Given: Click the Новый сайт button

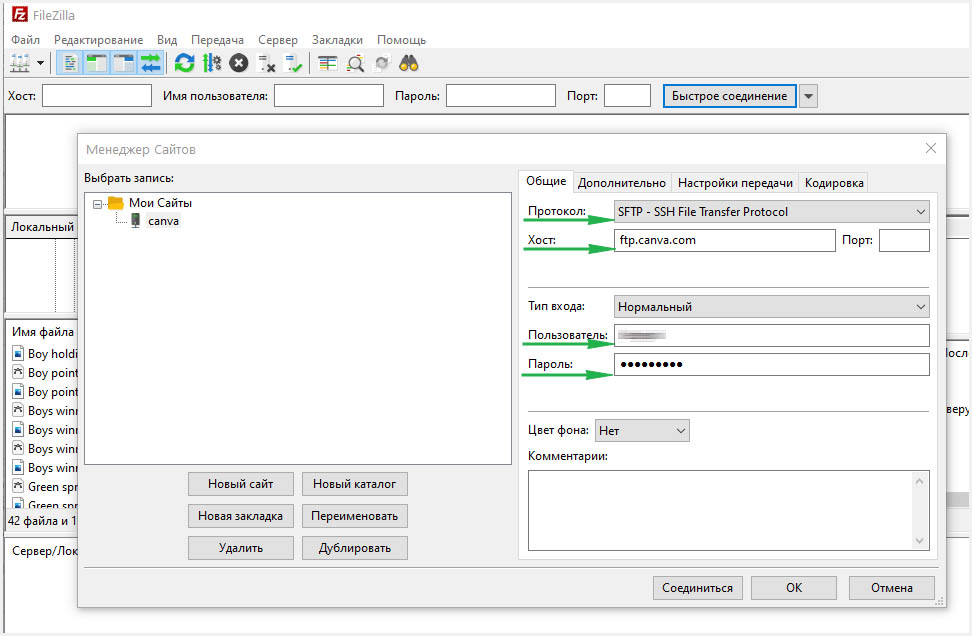Looking at the screenshot, I should (240, 484).
